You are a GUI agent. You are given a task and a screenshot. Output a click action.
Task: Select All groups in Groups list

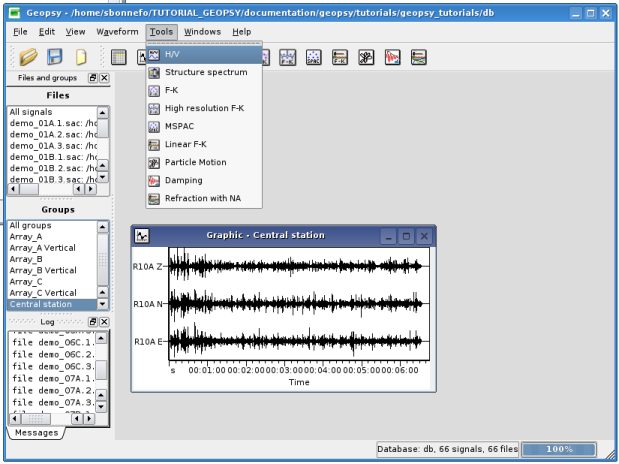tap(53, 225)
